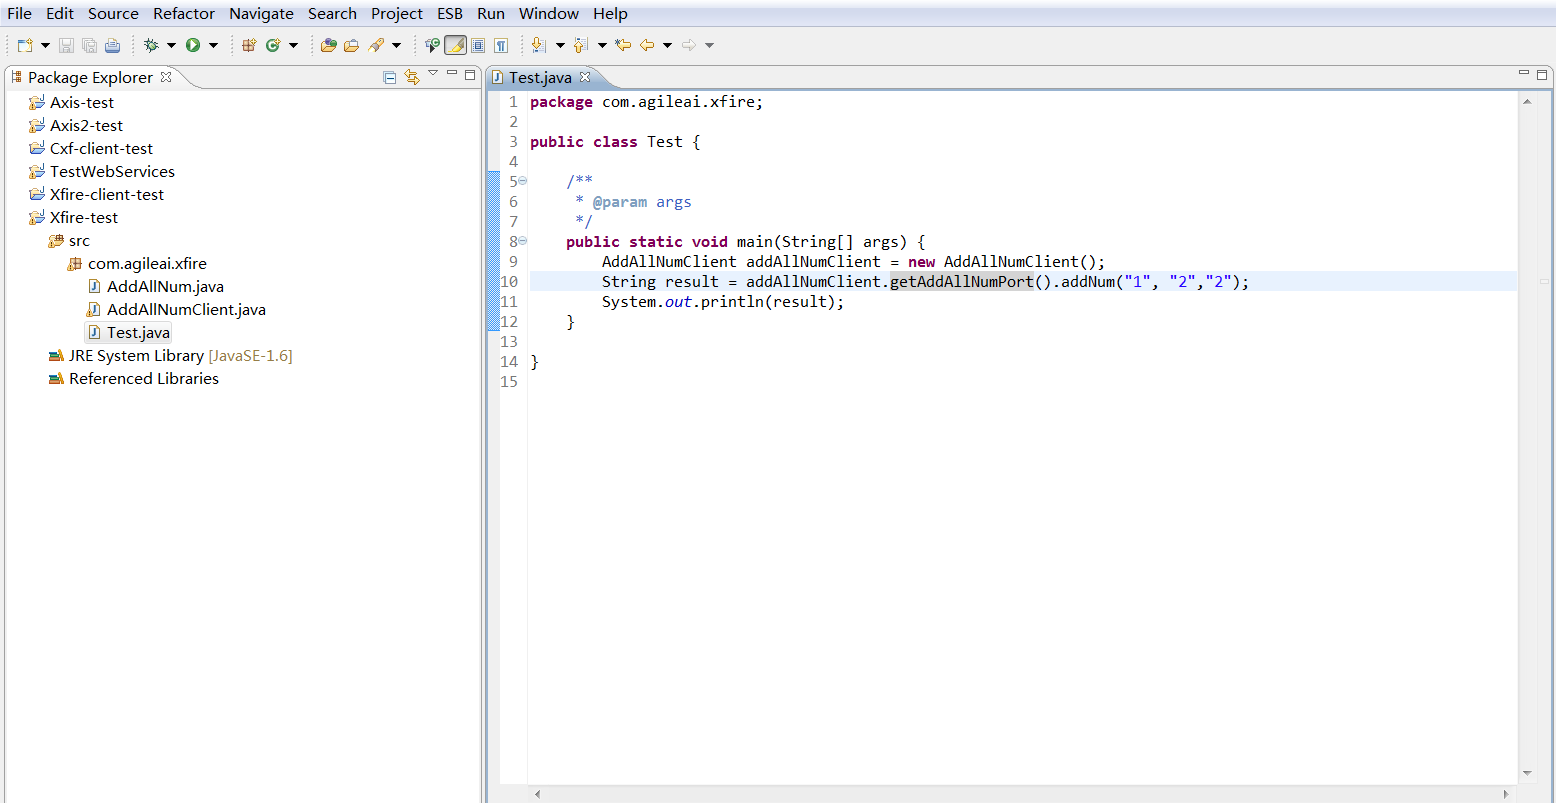Screen dimensions: 1556x803
Task: Jump to next annotation icon
Action: (x=539, y=45)
